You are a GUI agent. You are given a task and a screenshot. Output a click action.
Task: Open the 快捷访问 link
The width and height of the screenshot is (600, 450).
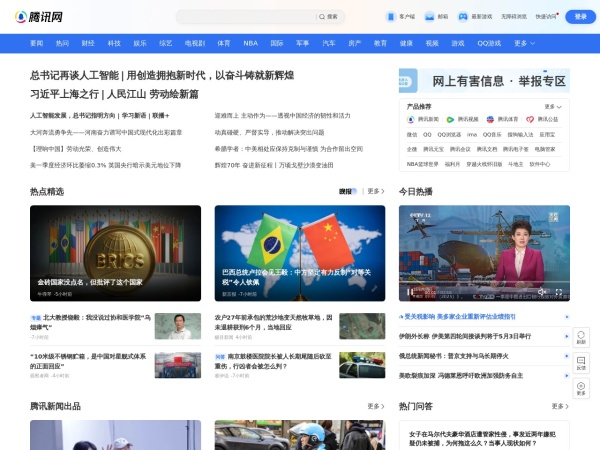tap(546, 17)
